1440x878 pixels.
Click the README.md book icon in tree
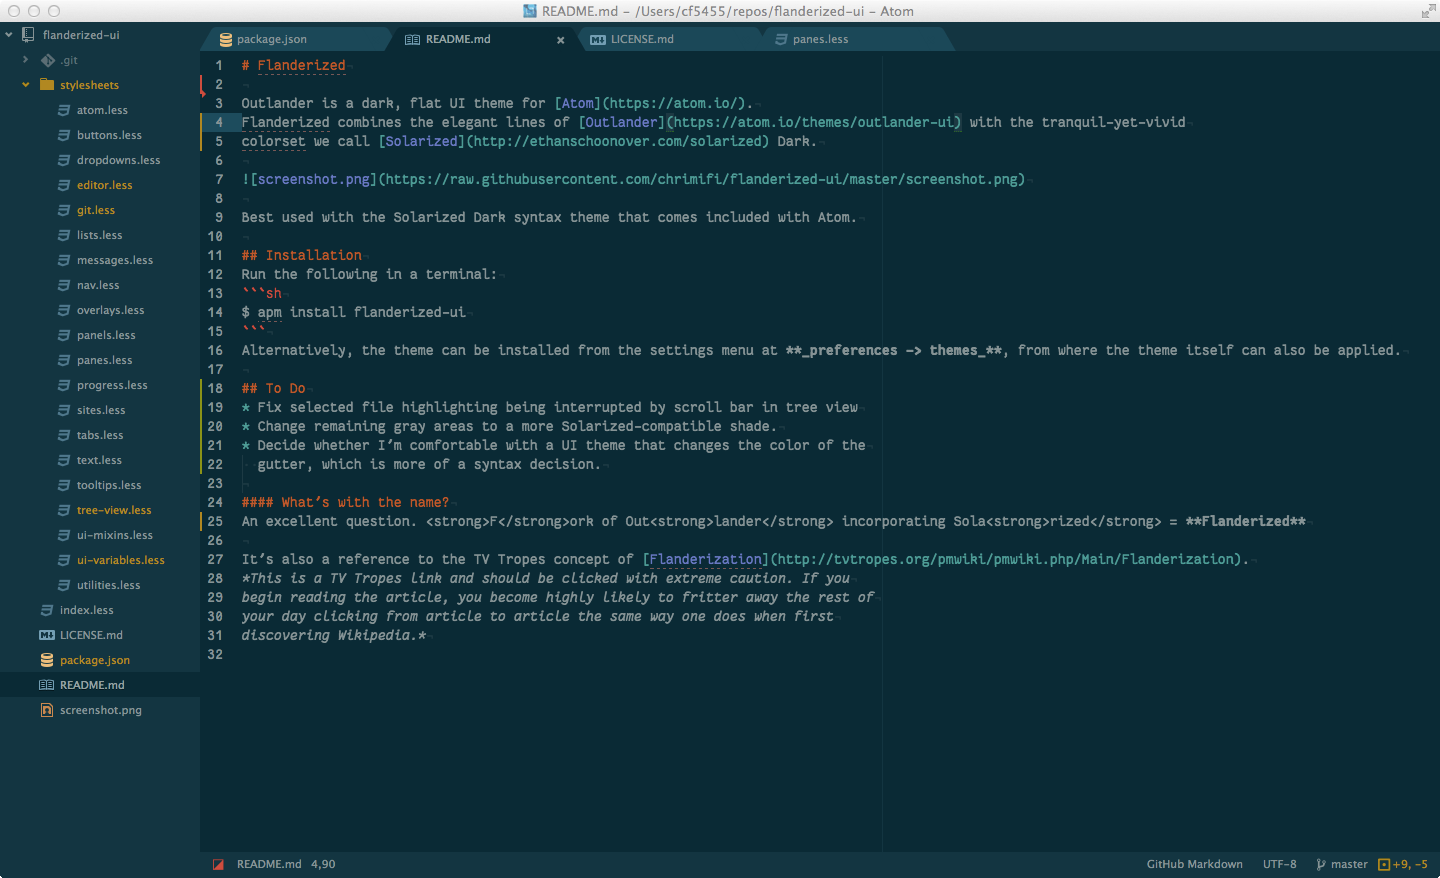(47, 685)
